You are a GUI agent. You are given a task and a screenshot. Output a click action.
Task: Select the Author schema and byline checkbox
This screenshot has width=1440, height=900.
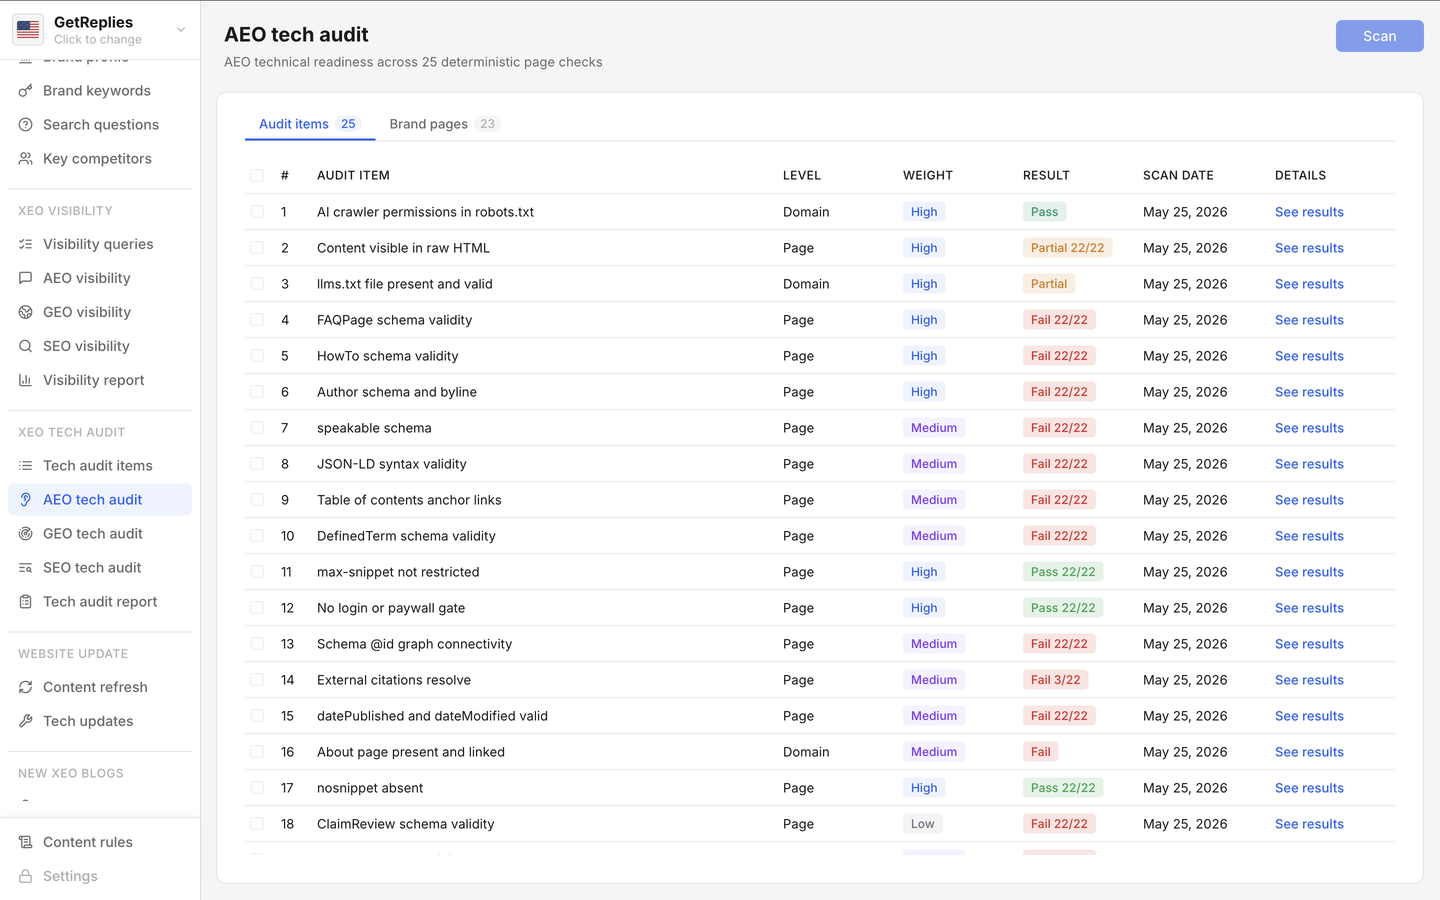pos(257,392)
